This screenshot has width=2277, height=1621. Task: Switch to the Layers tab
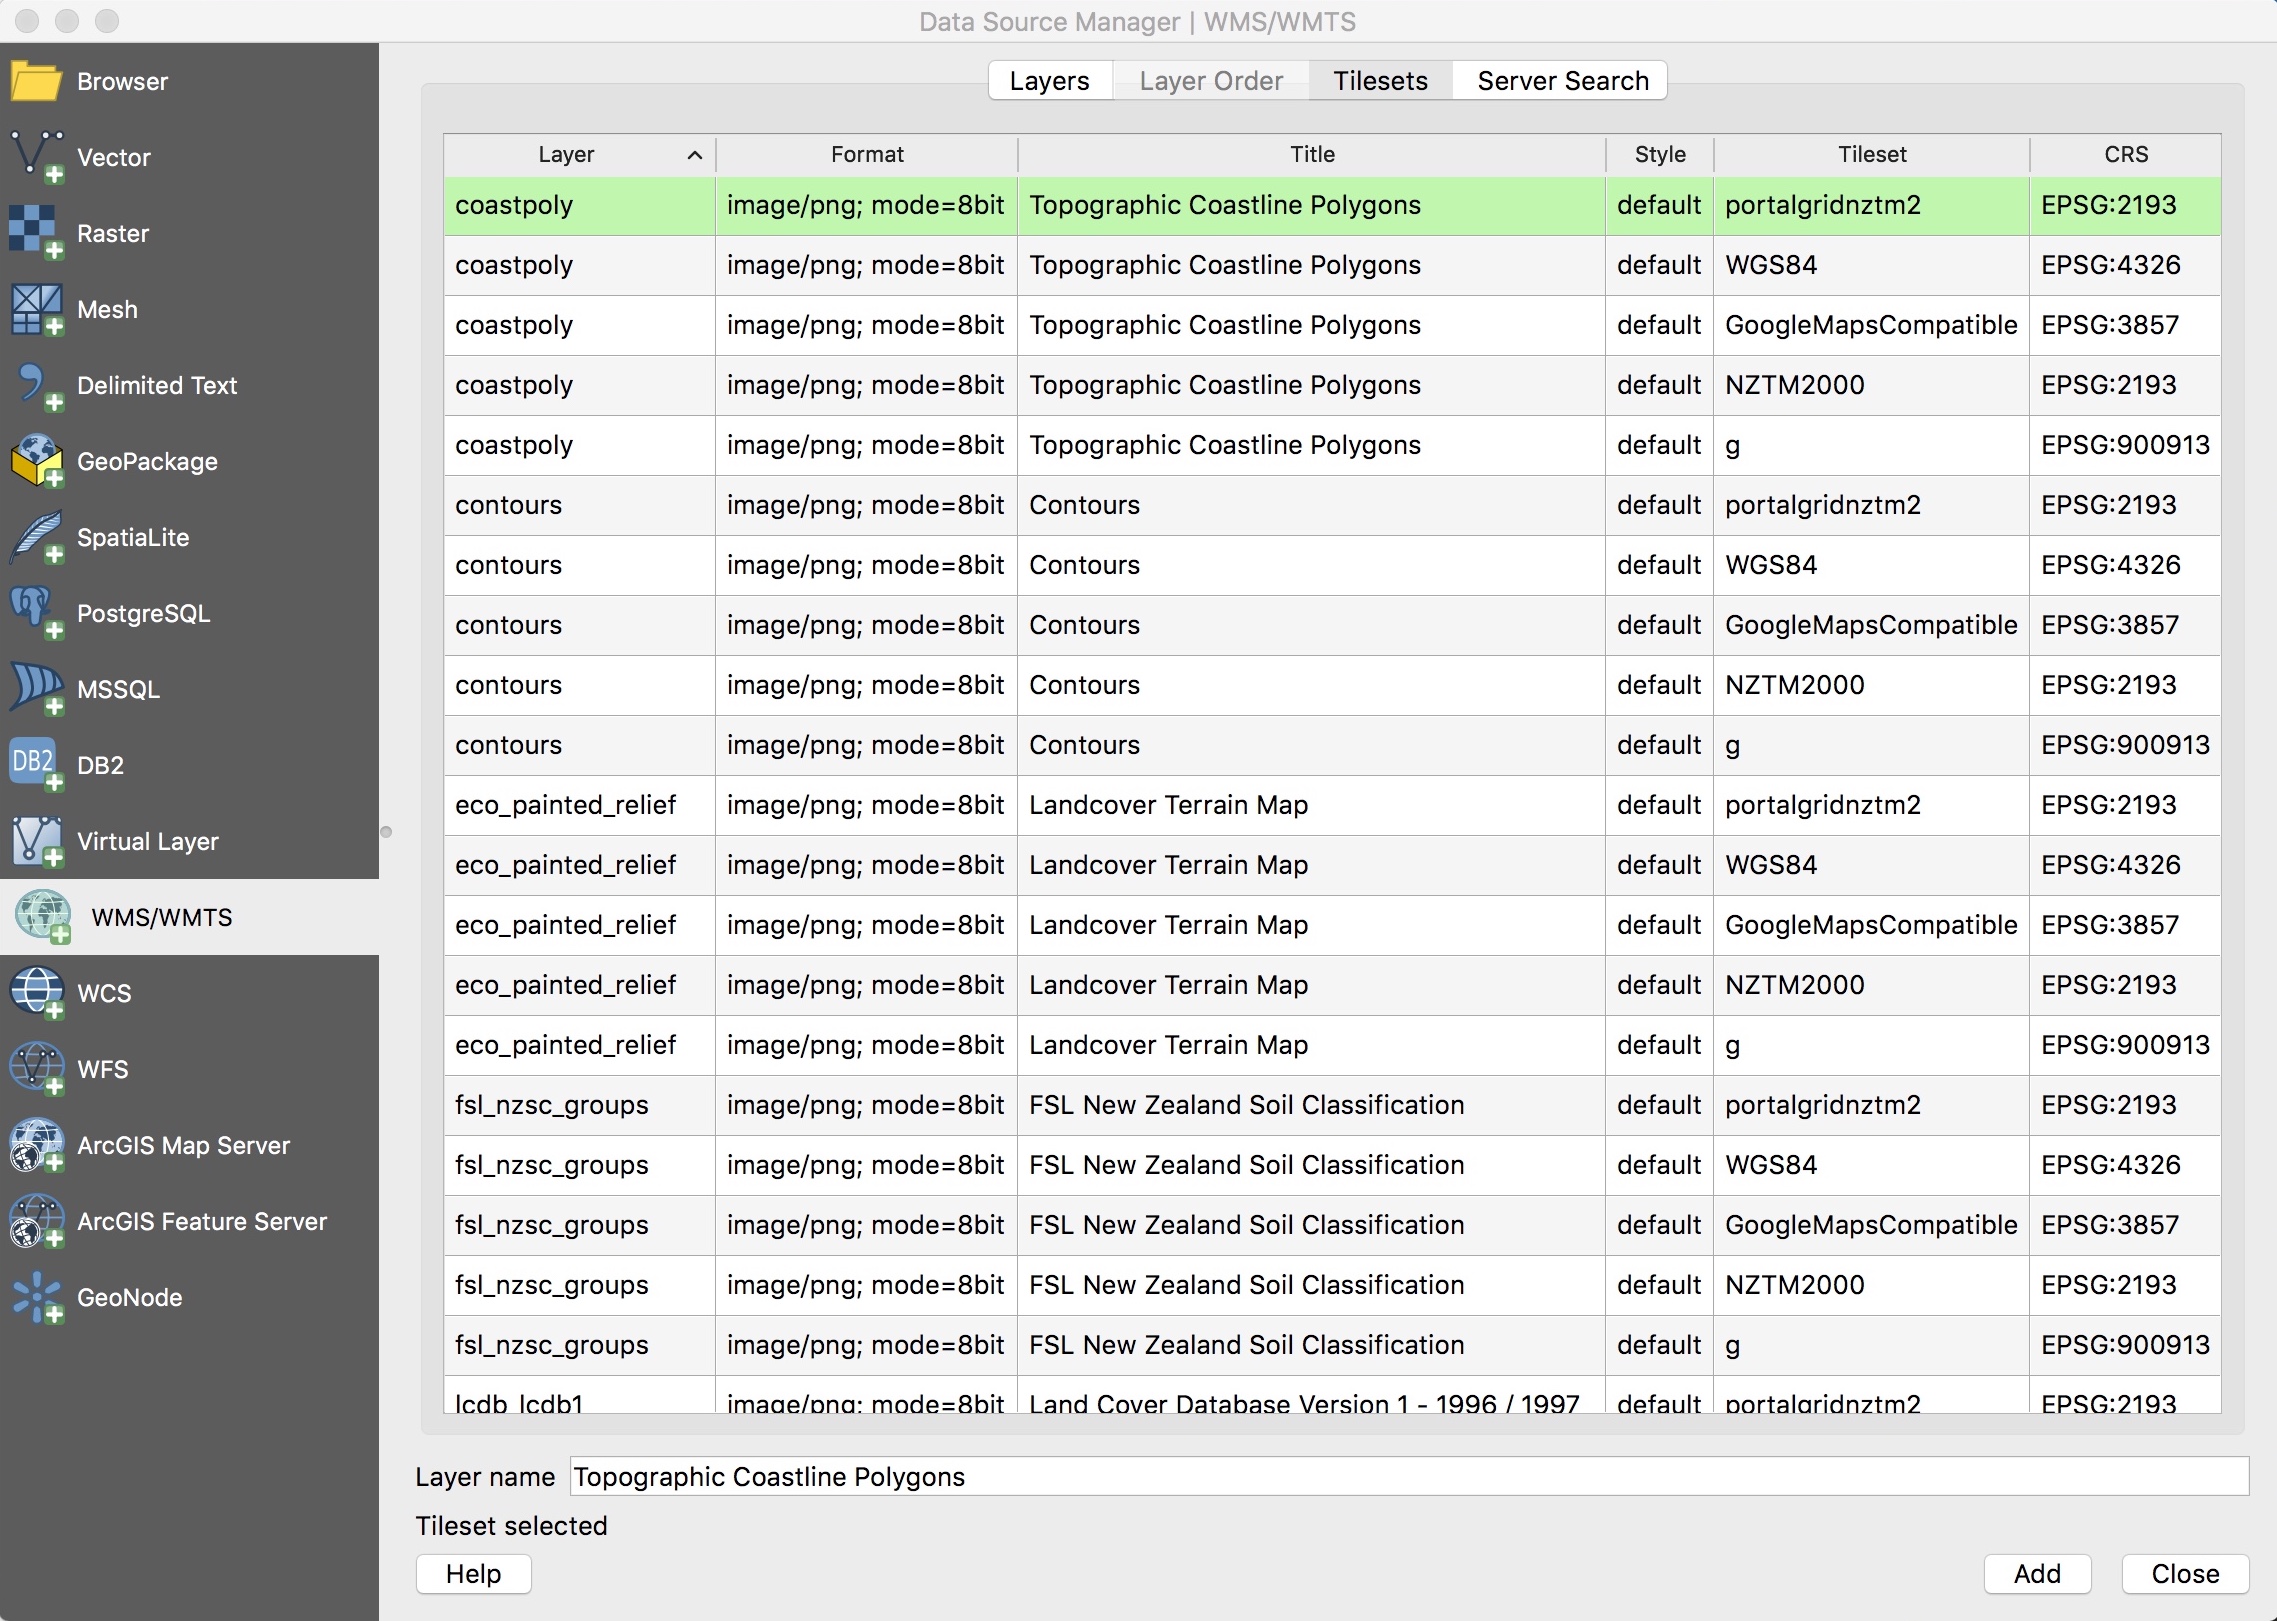[1050, 81]
